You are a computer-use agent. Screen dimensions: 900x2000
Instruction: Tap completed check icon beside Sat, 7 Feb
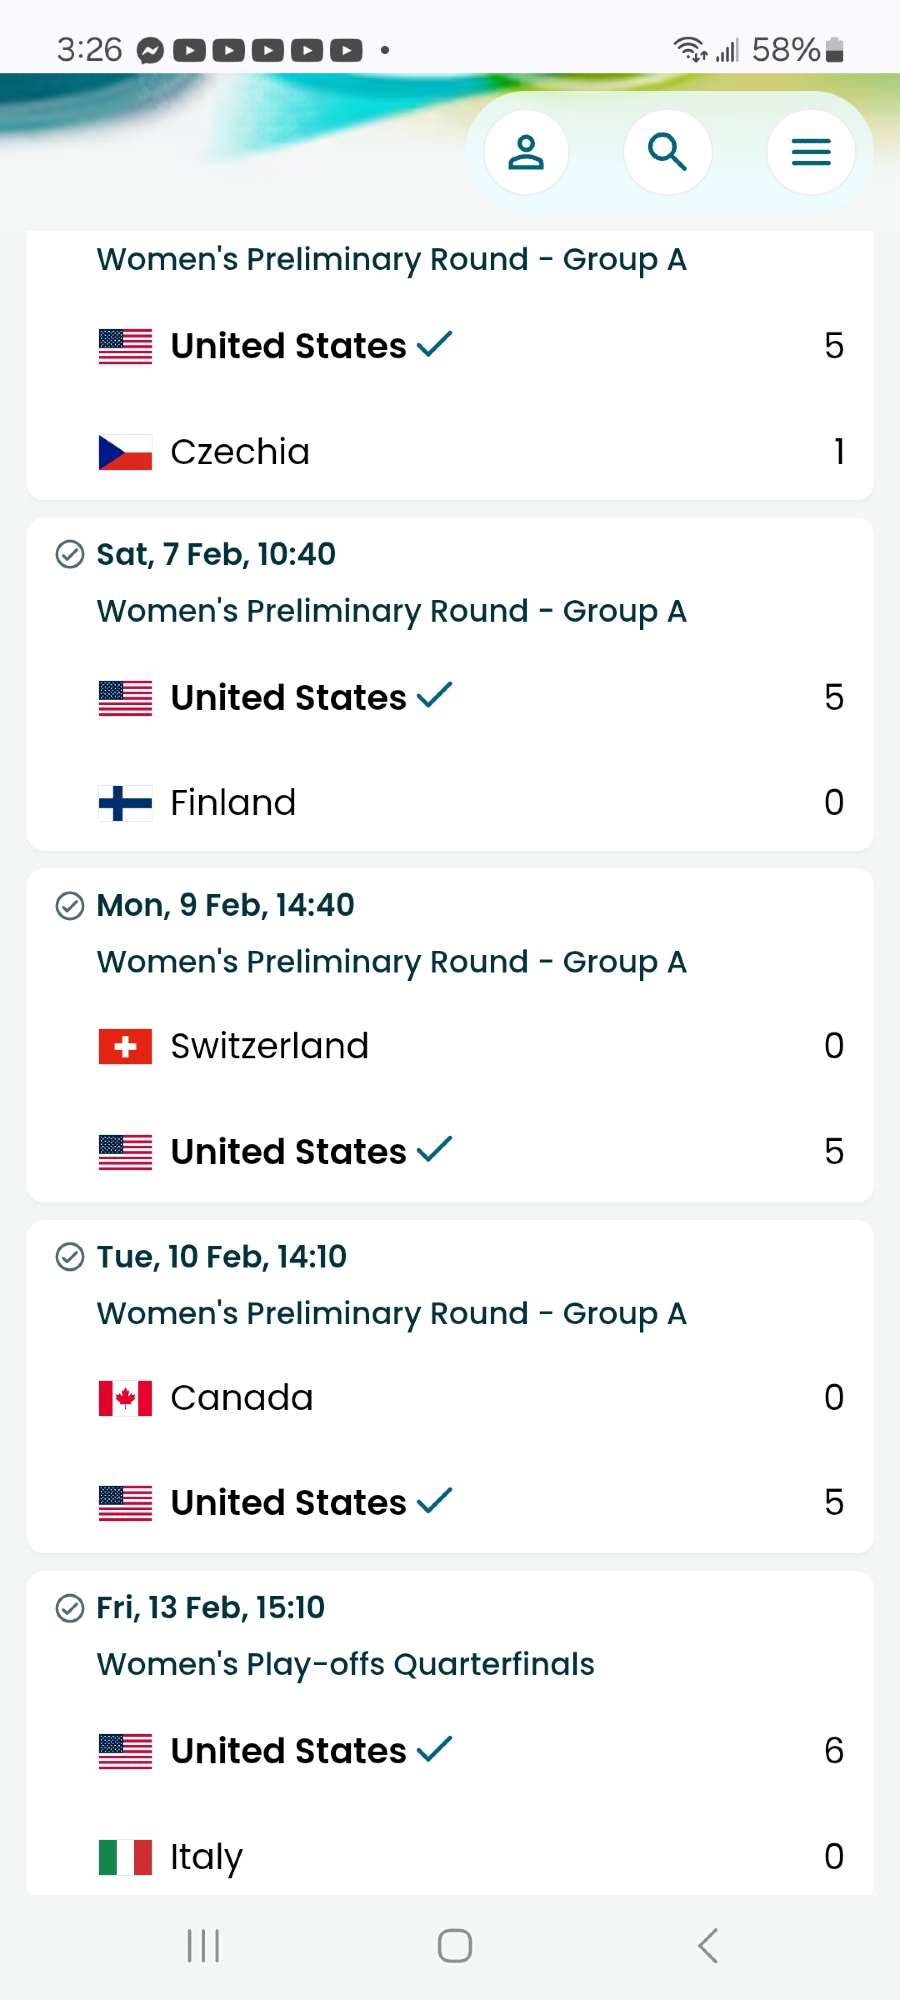click(x=69, y=554)
